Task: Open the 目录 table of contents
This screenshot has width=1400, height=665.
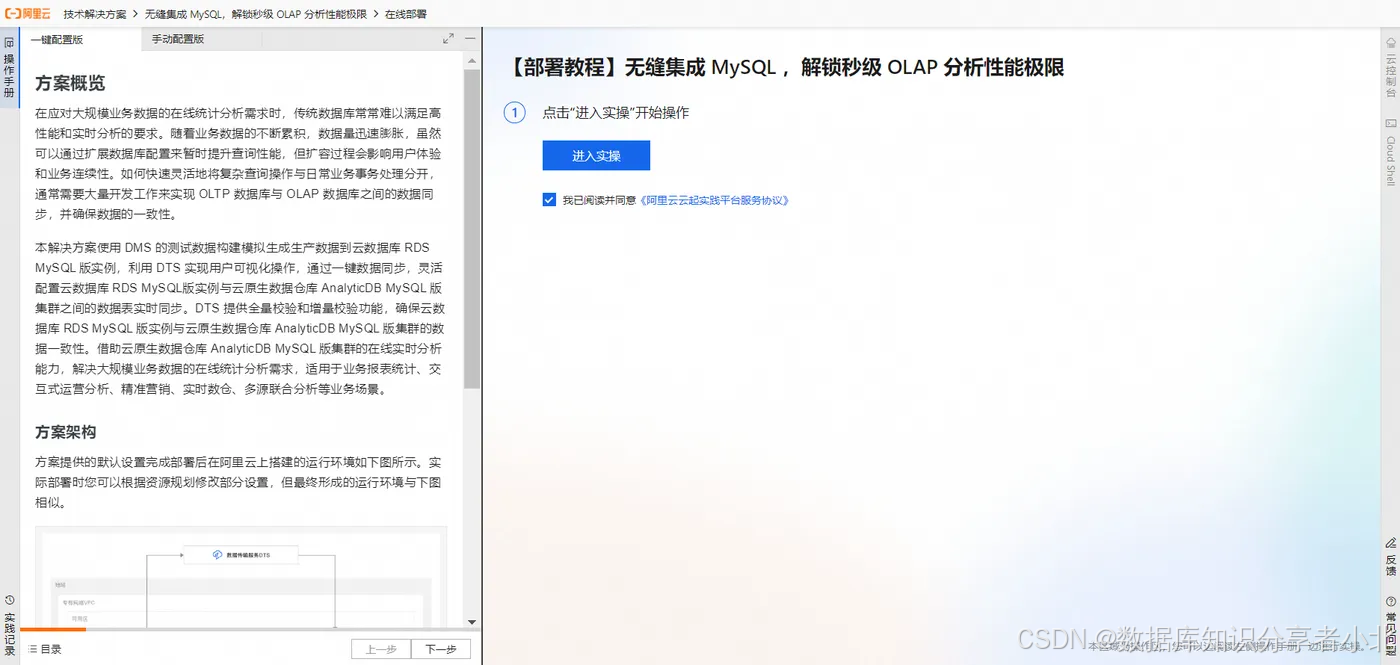Action: click(45, 649)
